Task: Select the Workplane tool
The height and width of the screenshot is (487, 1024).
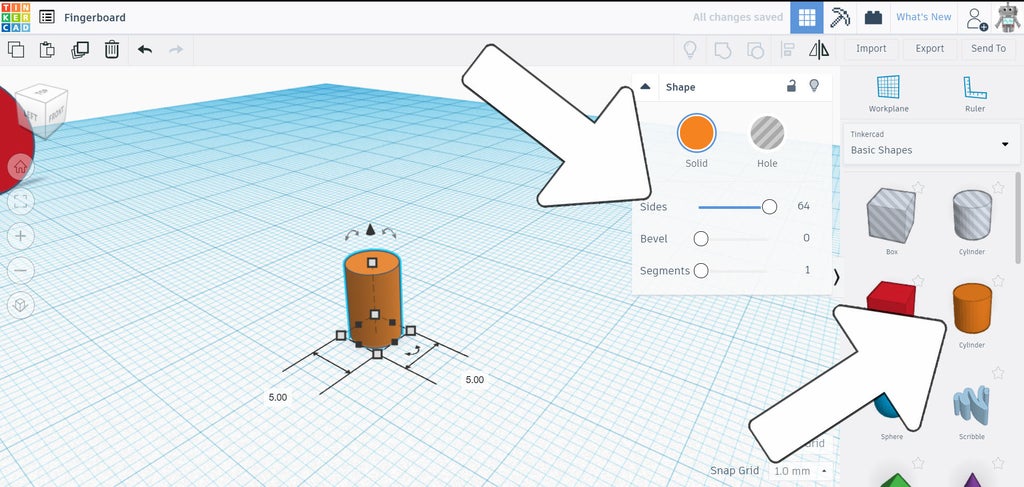Action: [x=888, y=94]
